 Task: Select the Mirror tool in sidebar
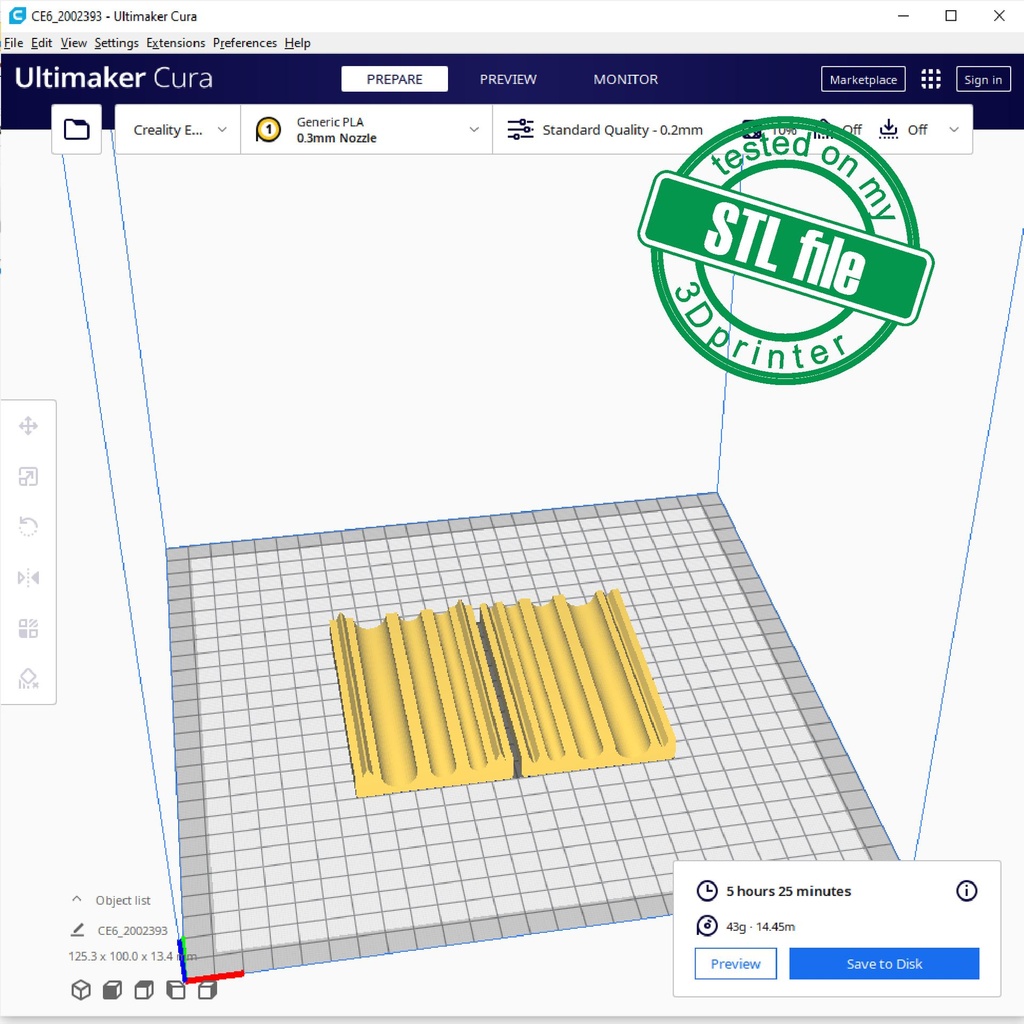[28, 578]
